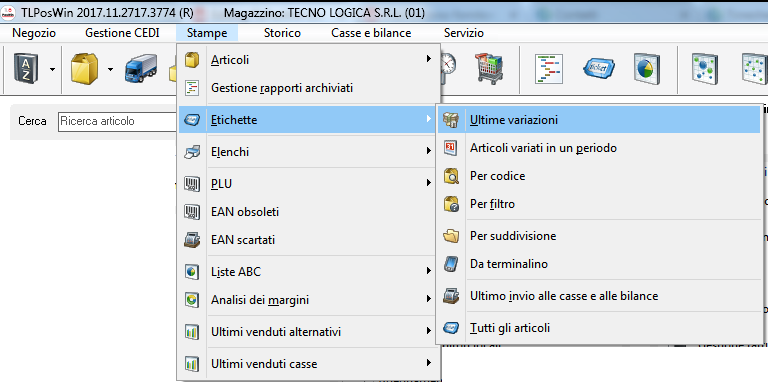Open the Storico menu
The width and height of the screenshot is (768, 382).
click(282, 33)
